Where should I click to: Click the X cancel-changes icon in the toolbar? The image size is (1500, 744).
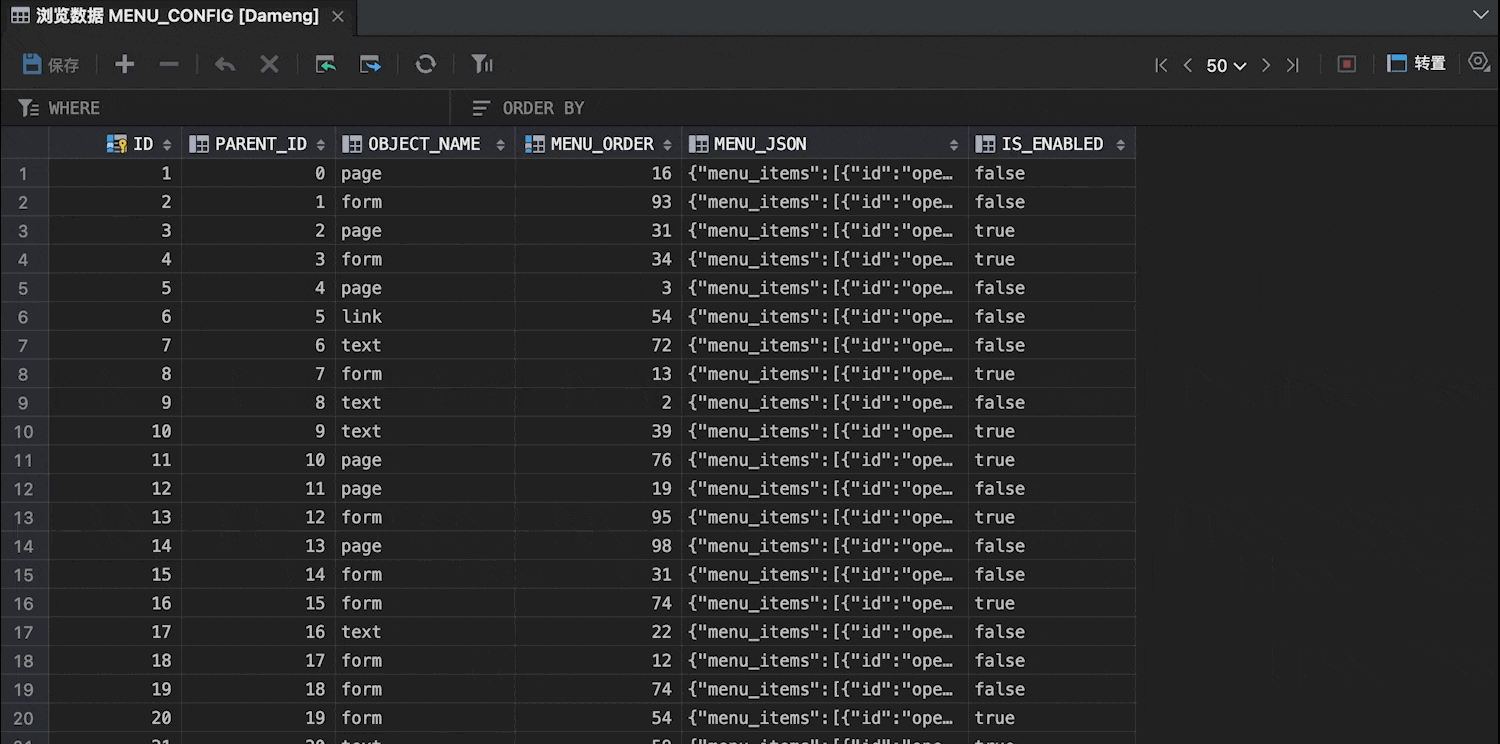point(269,65)
